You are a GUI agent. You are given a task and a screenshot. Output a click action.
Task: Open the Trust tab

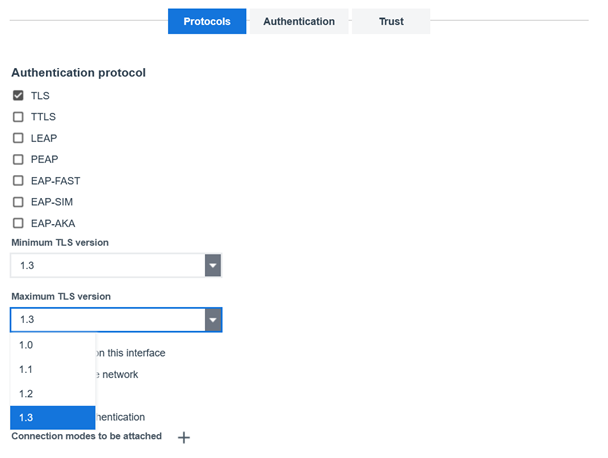(391, 21)
